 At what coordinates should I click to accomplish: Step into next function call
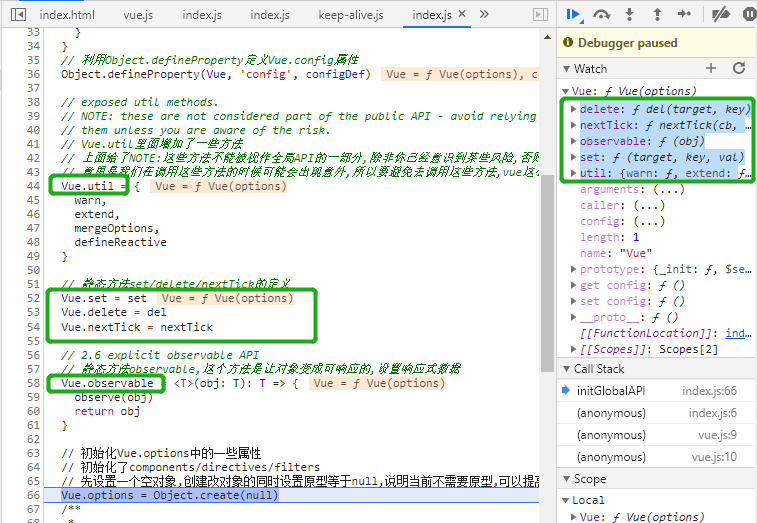tap(630, 14)
